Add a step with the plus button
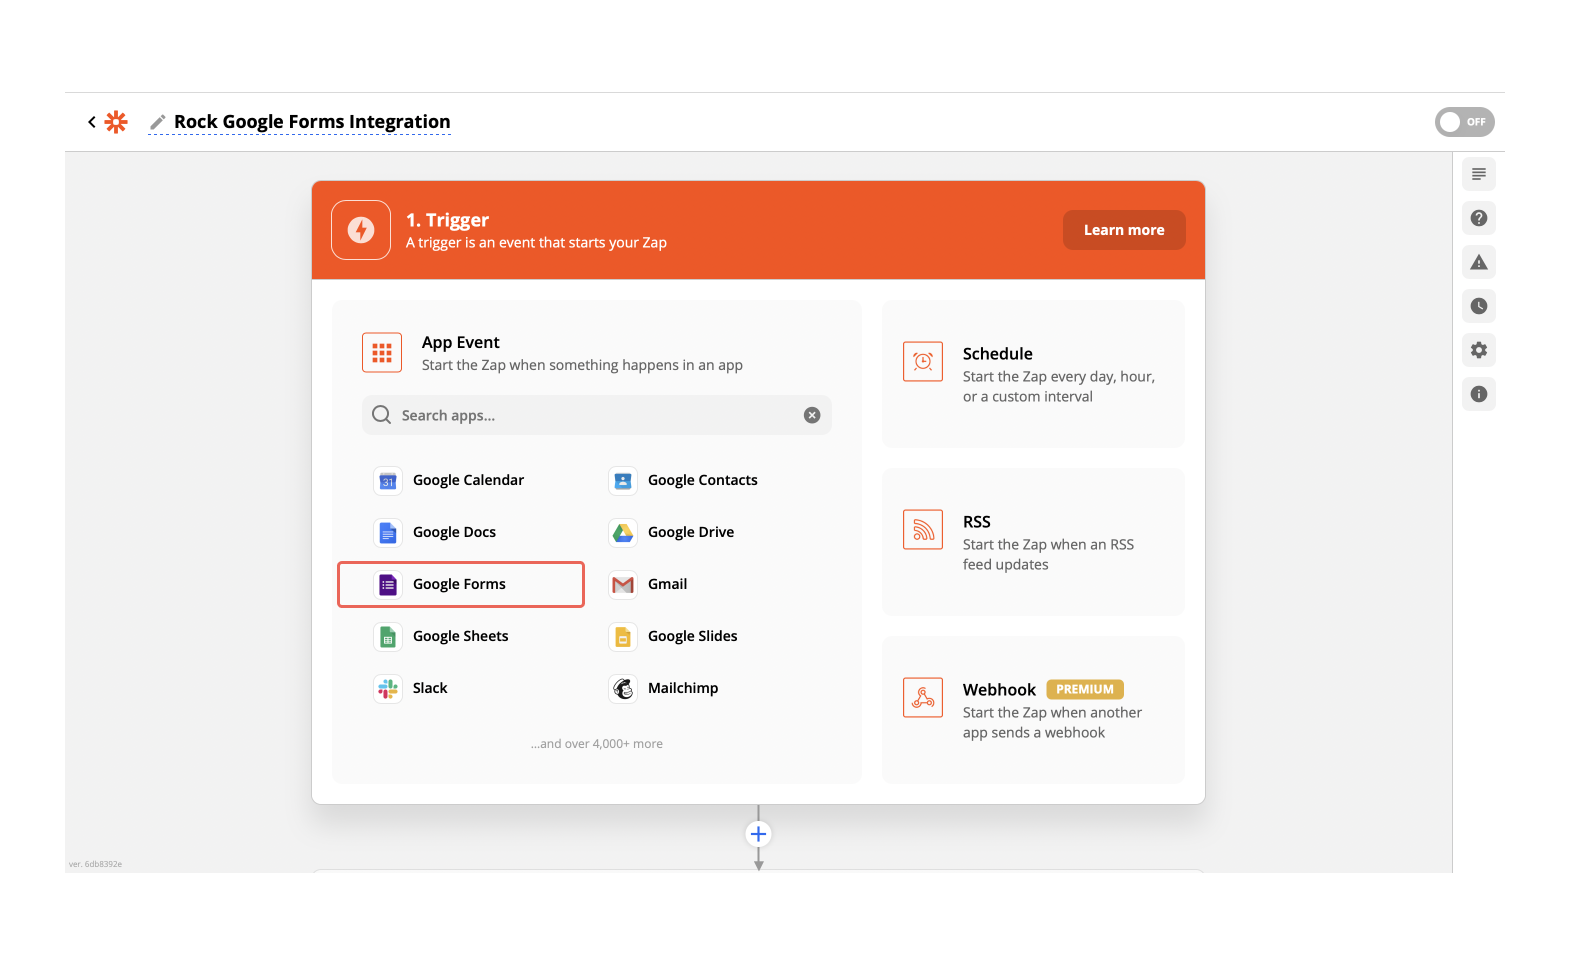The width and height of the screenshot is (1570, 955). tap(759, 834)
